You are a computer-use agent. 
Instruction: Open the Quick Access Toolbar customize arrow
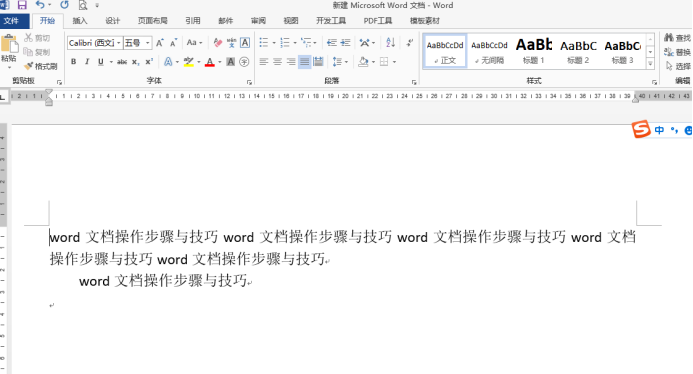(97, 6)
